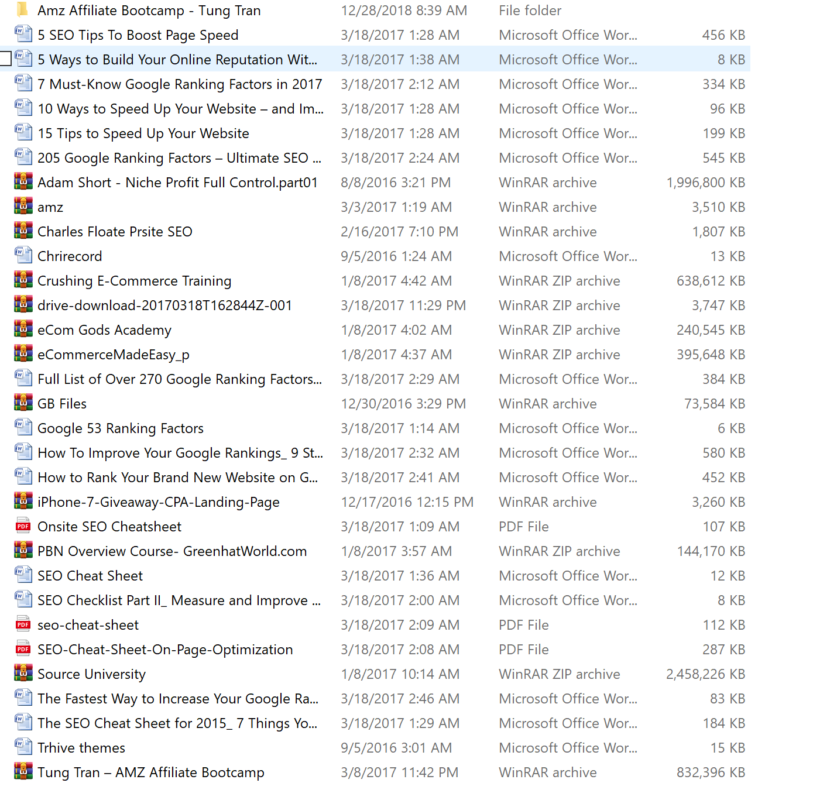The width and height of the screenshot is (837, 800).
Task: Click the date 12/28/2018 8:39 AM
Action: 404,10
